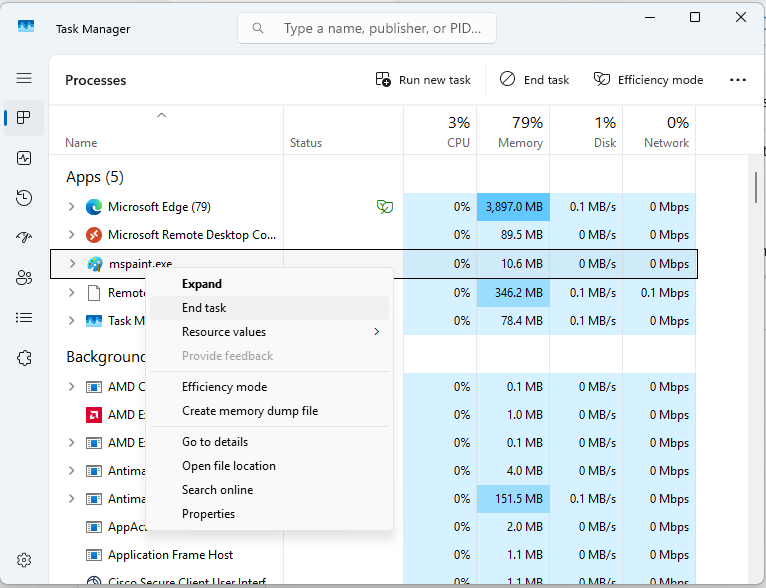Click the vertical scrollbar thumb

(x=756, y=188)
